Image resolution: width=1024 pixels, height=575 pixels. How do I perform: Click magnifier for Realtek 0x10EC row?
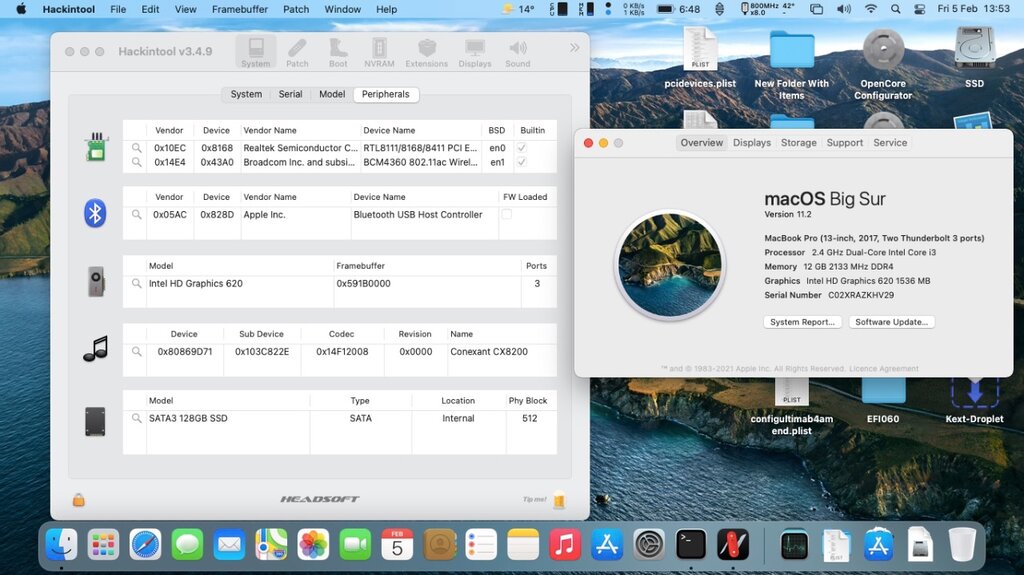click(x=136, y=148)
